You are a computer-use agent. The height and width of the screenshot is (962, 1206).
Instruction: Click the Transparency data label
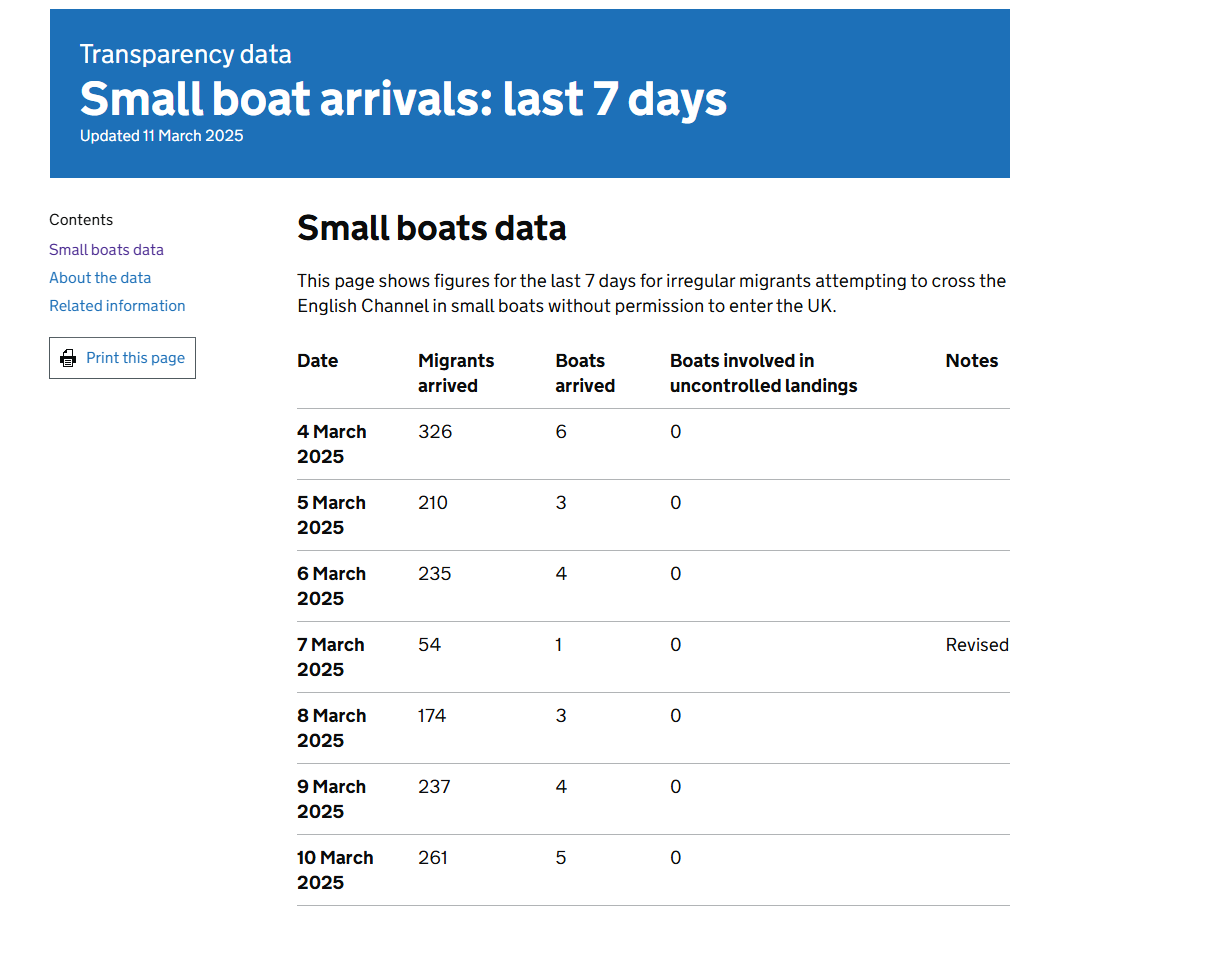point(186,54)
